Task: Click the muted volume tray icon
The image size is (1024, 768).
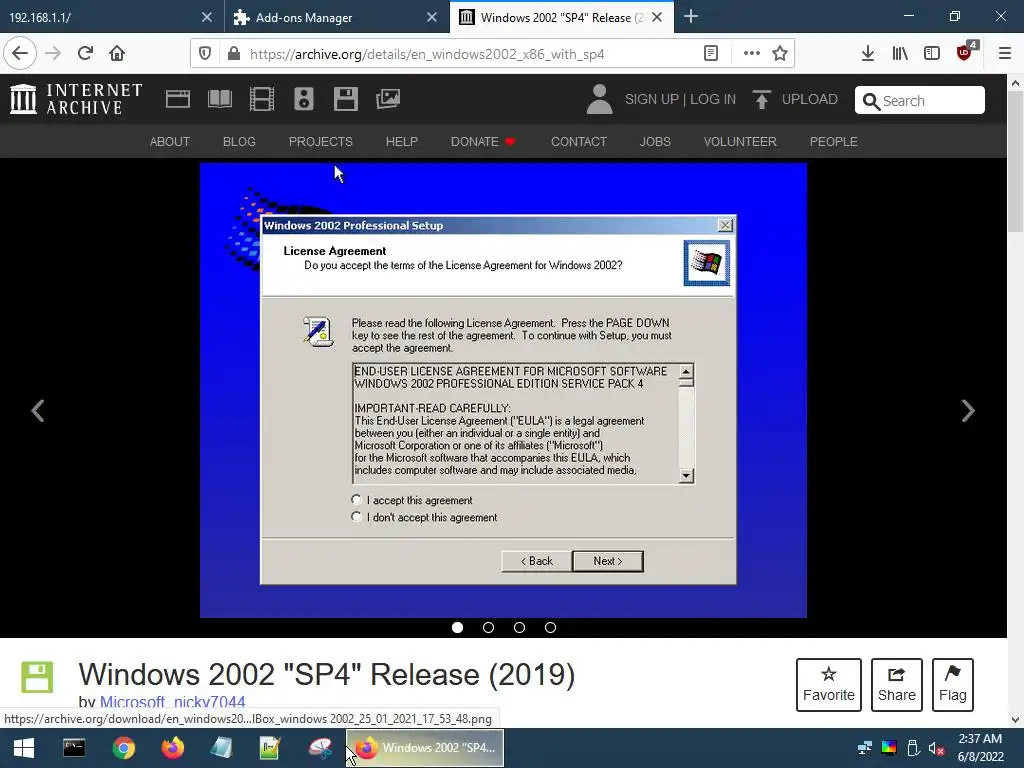Action: click(x=936, y=748)
